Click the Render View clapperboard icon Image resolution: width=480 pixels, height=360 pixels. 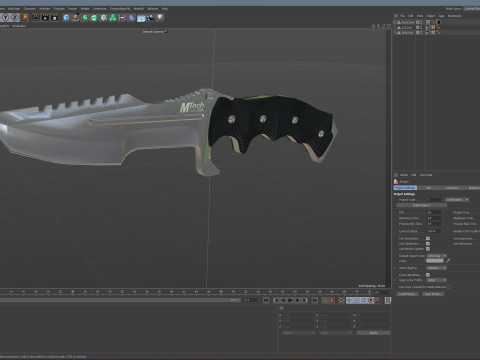pyautogui.click(x=36, y=17)
